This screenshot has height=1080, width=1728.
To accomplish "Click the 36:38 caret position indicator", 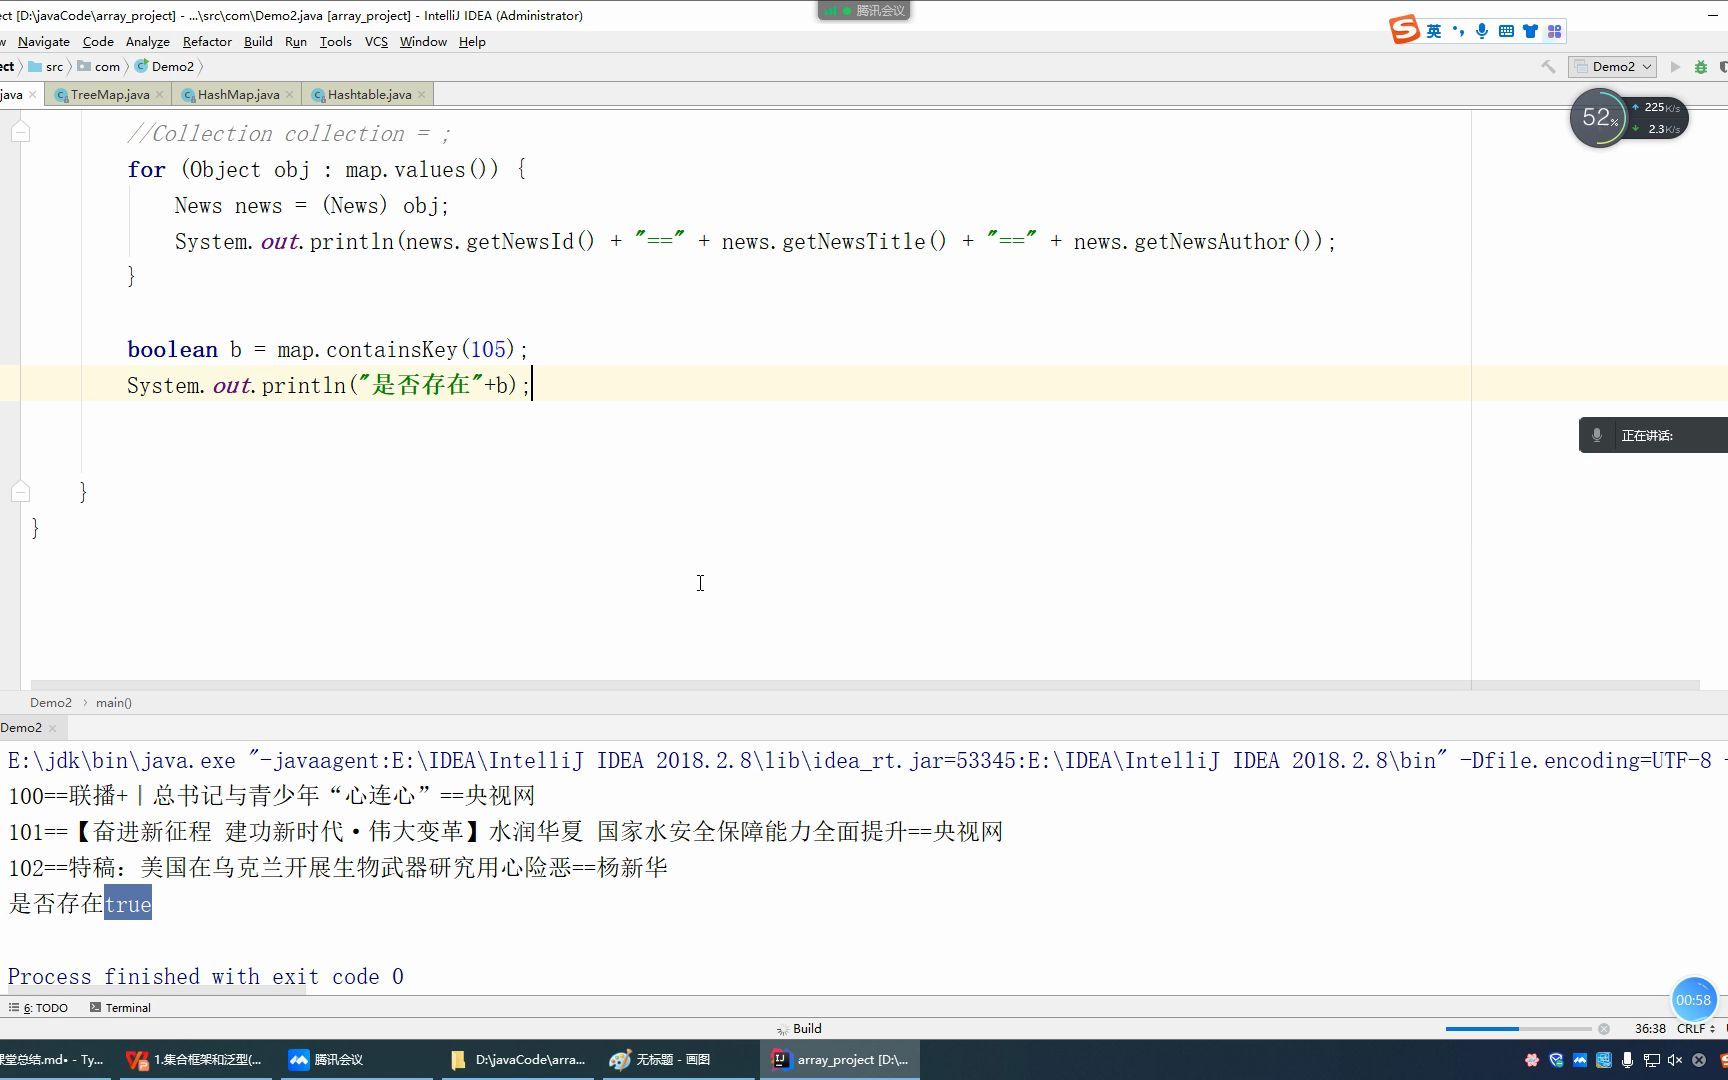I will [x=1650, y=1028].
